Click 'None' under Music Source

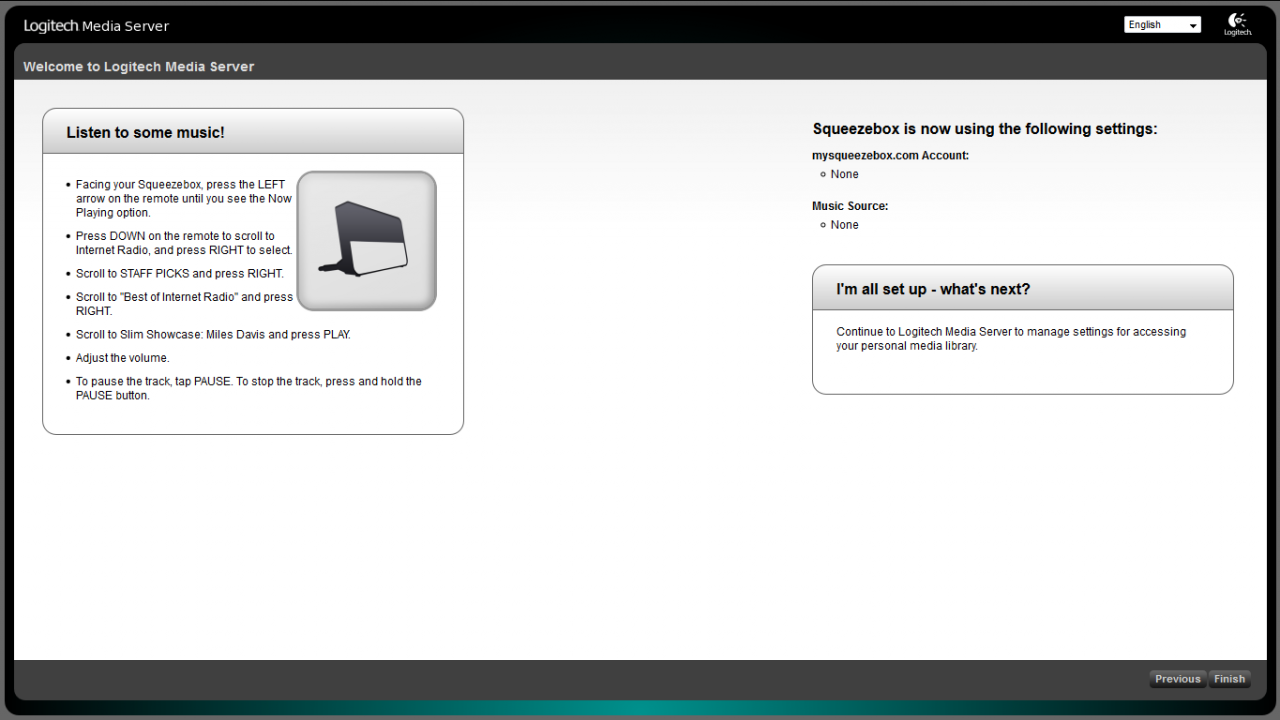click(x=845, y=225)
